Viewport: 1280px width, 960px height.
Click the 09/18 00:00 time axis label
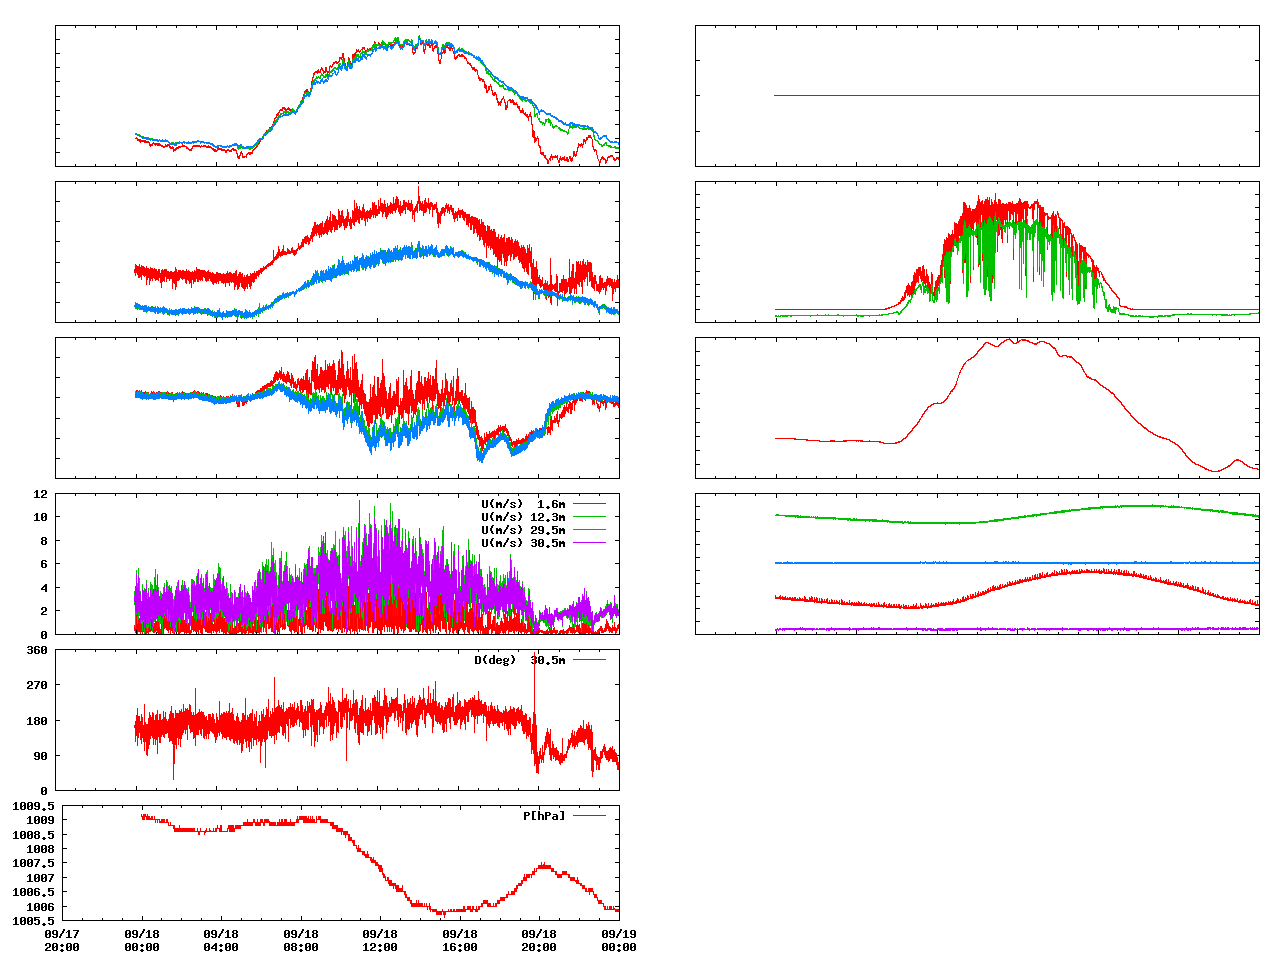pos(142,940)
